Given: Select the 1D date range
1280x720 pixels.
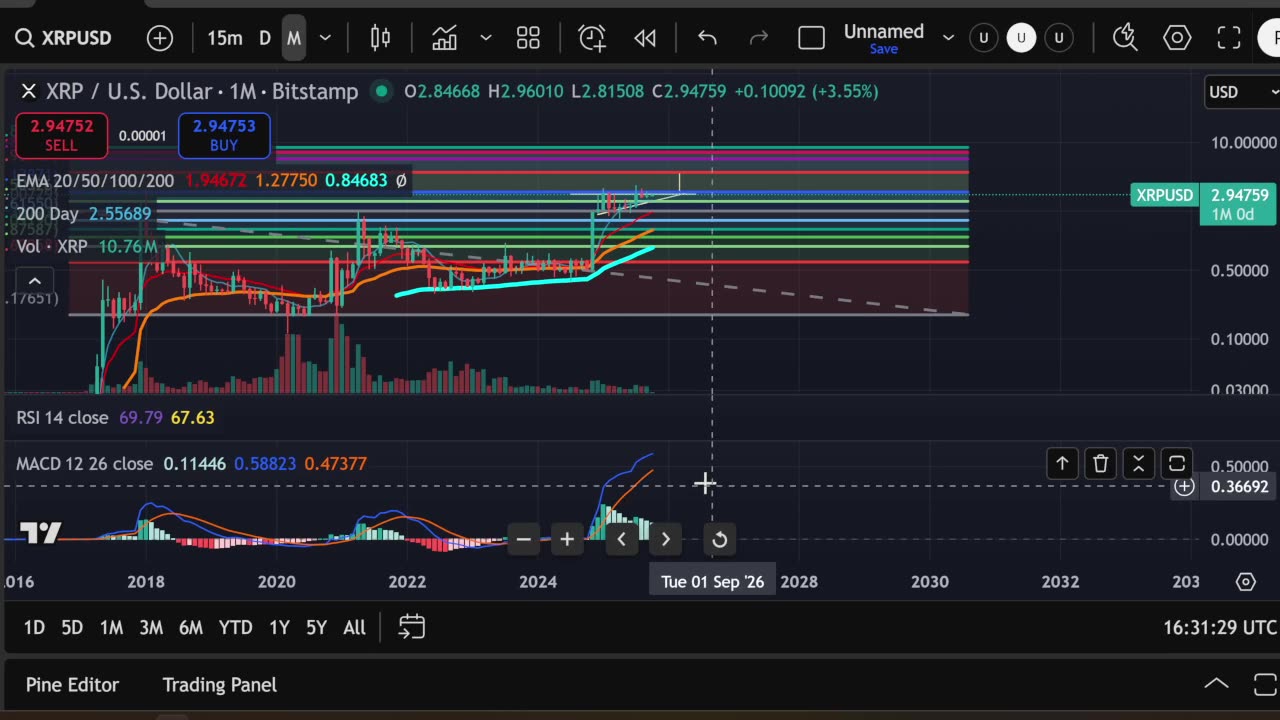Looking at the screenshot, I should [x=34, y=627].
